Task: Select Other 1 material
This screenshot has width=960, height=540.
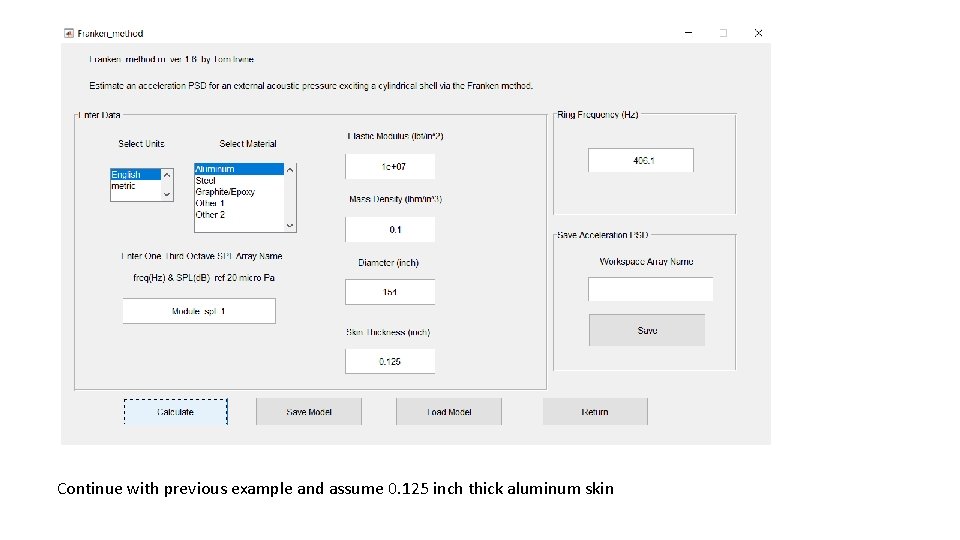Action: (239, 203)
